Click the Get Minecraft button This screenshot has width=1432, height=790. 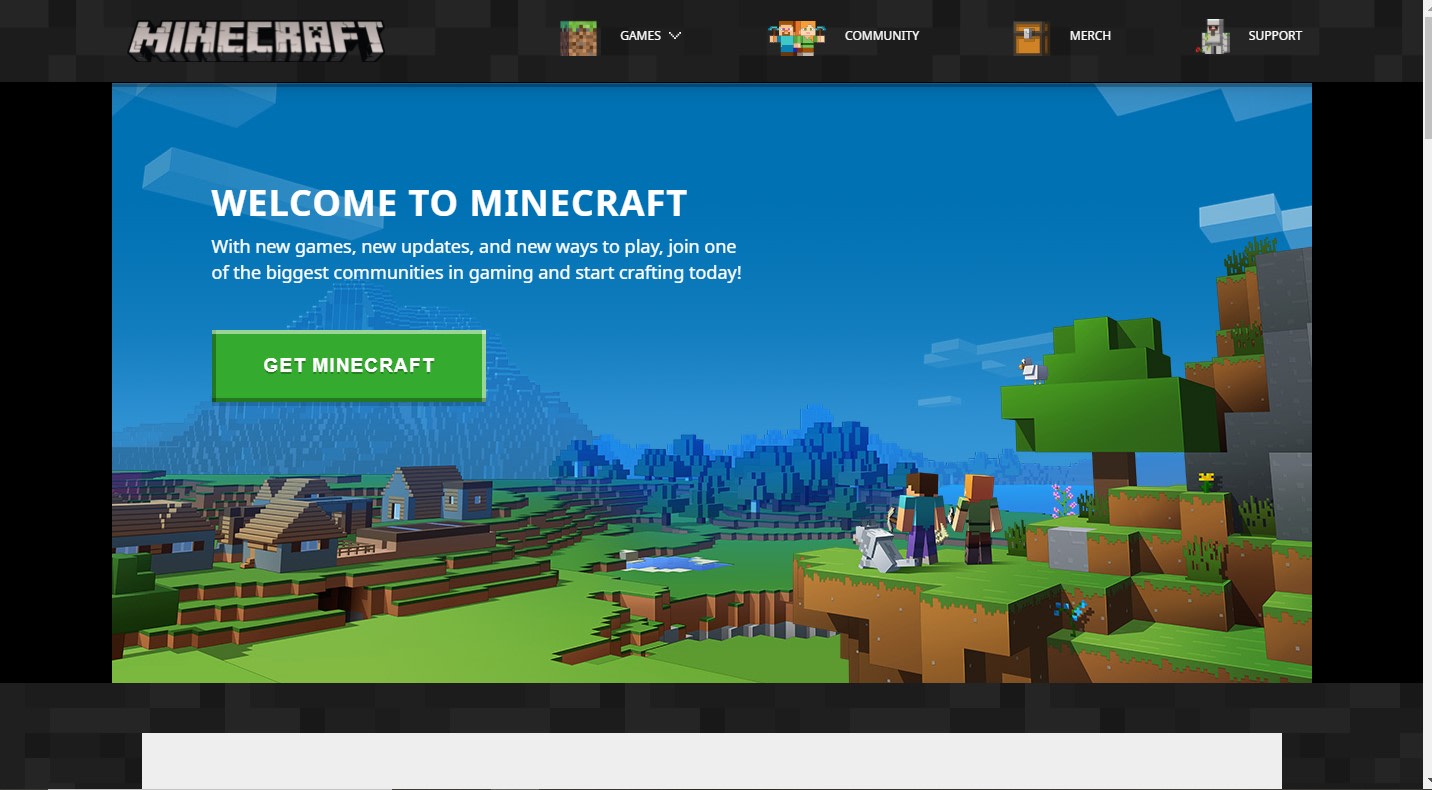349,366
